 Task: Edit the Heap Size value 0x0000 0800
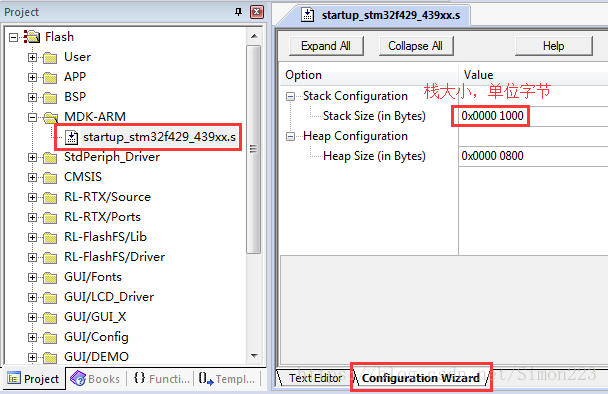click(533, 156)
